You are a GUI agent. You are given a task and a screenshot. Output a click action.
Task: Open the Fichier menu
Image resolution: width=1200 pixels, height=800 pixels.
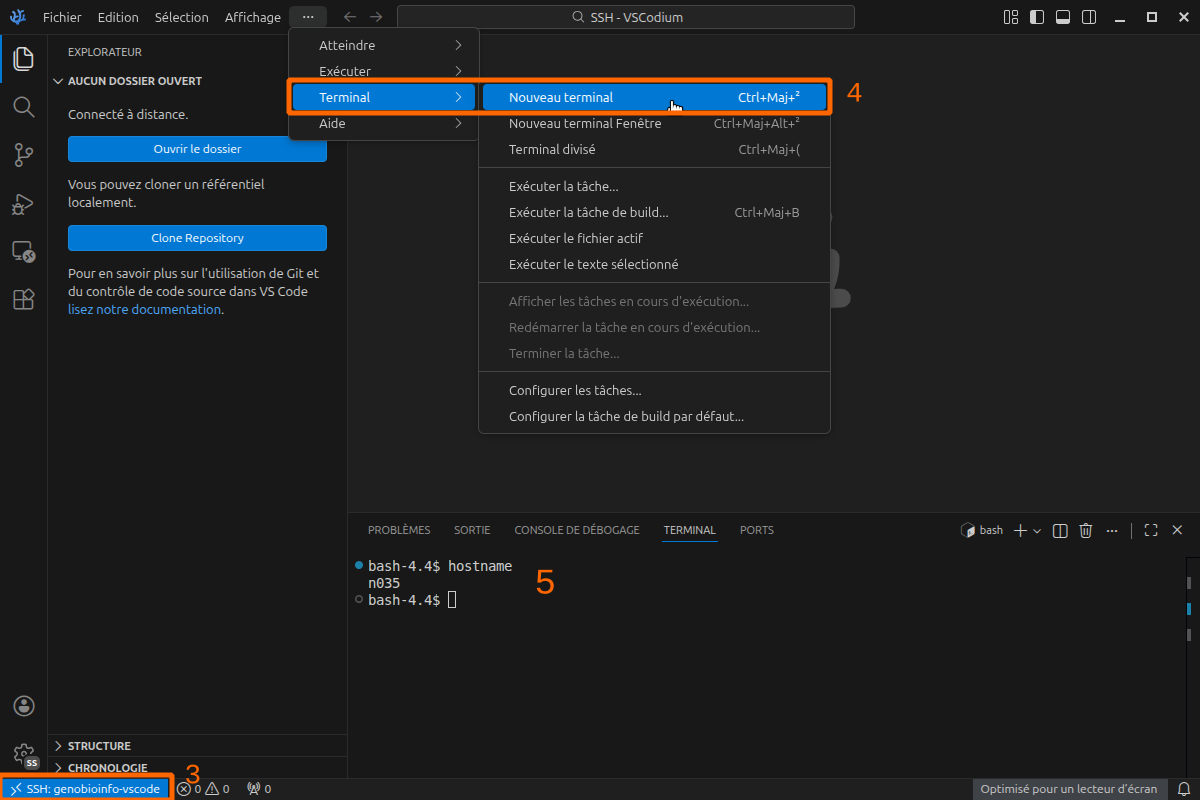[x=62, y=17]
